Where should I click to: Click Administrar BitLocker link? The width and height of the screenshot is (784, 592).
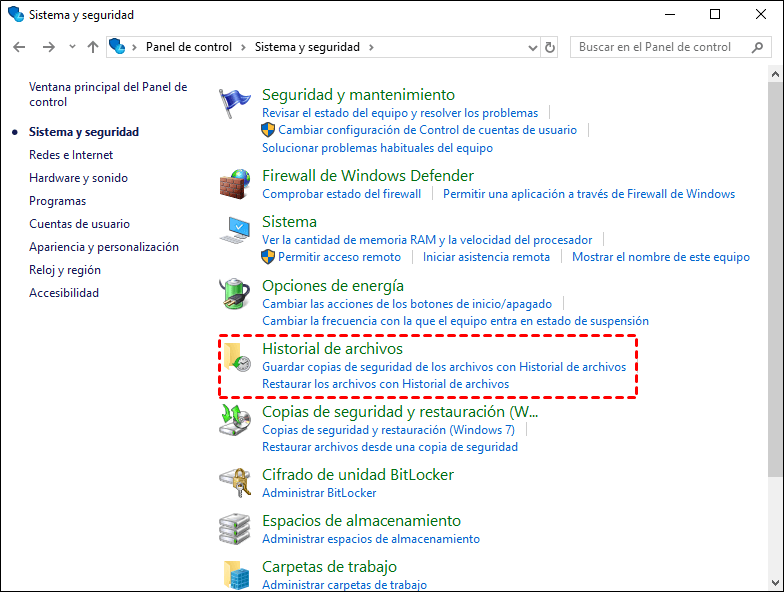click(319, 493)
